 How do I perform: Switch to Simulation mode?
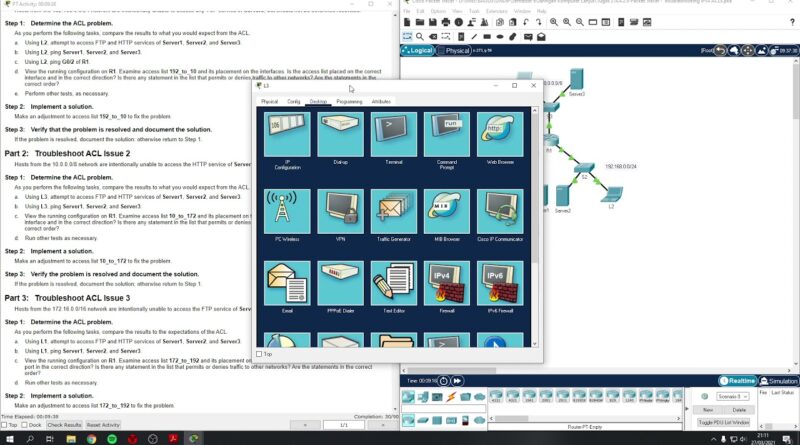[x=779, y=381]
